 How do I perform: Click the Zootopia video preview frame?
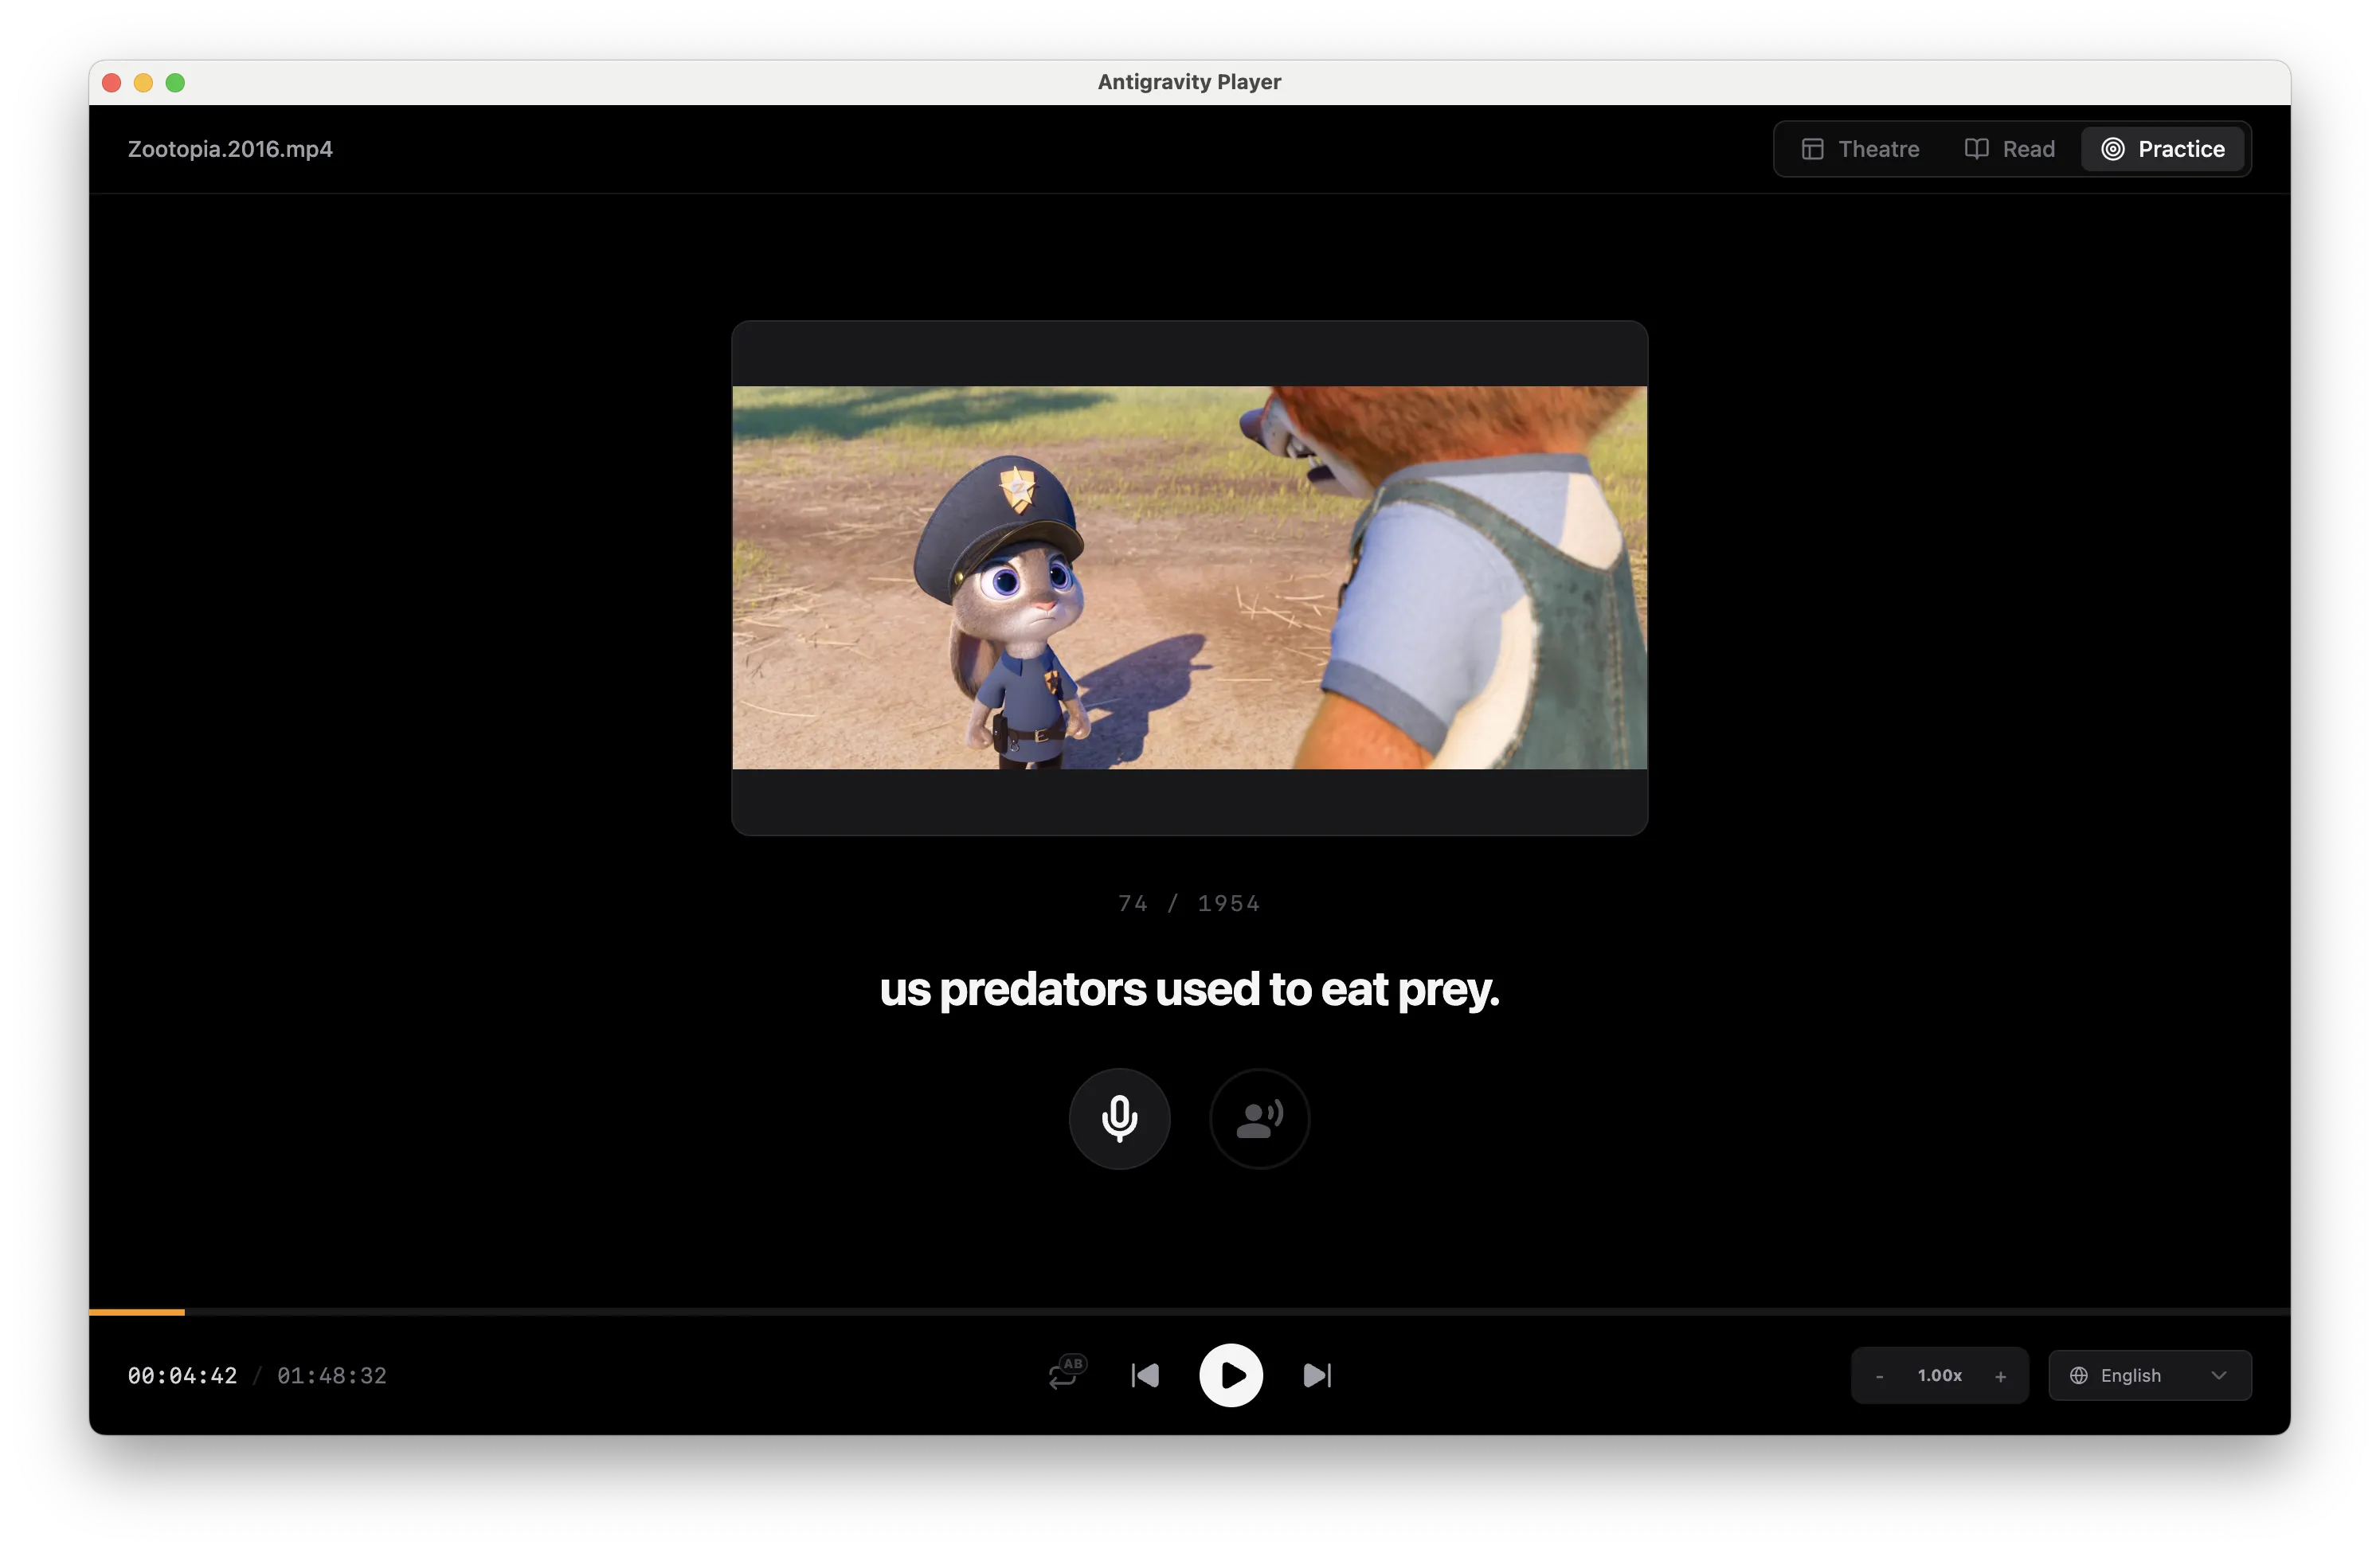[x=1189, y=577]
